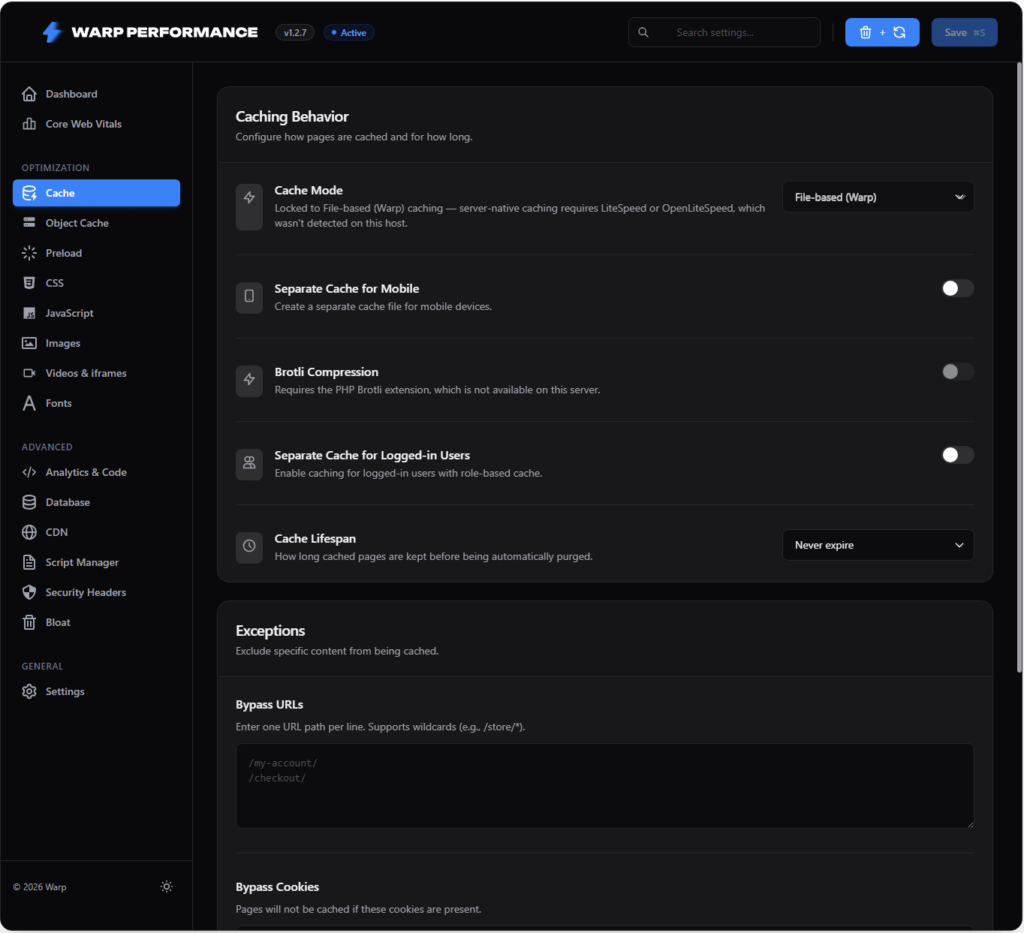Toggle Brotli Compression switch
1024x933 pixels.
957,372
